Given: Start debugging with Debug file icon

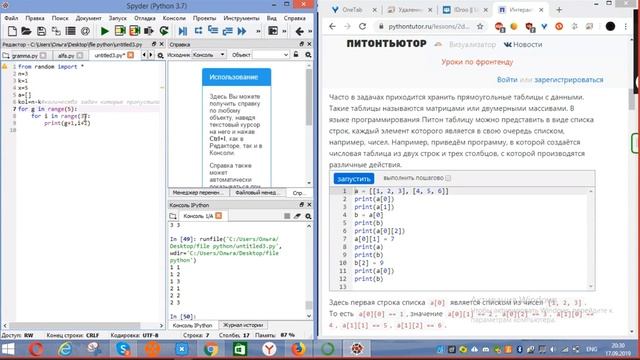Looking at the screenshot, I should pos(183,31).
